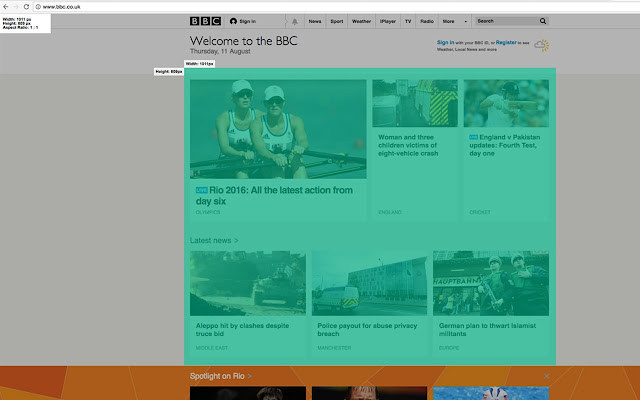The width and height of the screenshot is (640, 400).
Task: Open the Latest news section link
Action: 214,240
